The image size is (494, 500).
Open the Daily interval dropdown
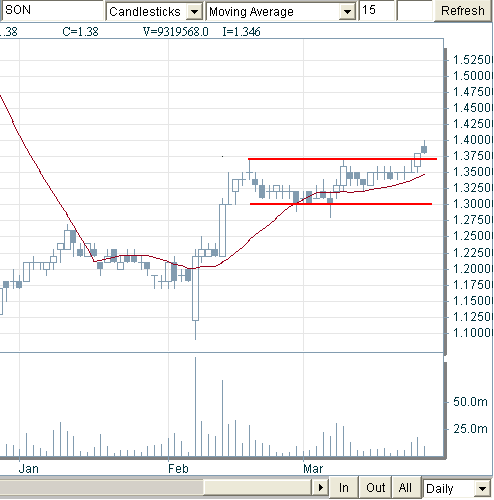(482, 489)
